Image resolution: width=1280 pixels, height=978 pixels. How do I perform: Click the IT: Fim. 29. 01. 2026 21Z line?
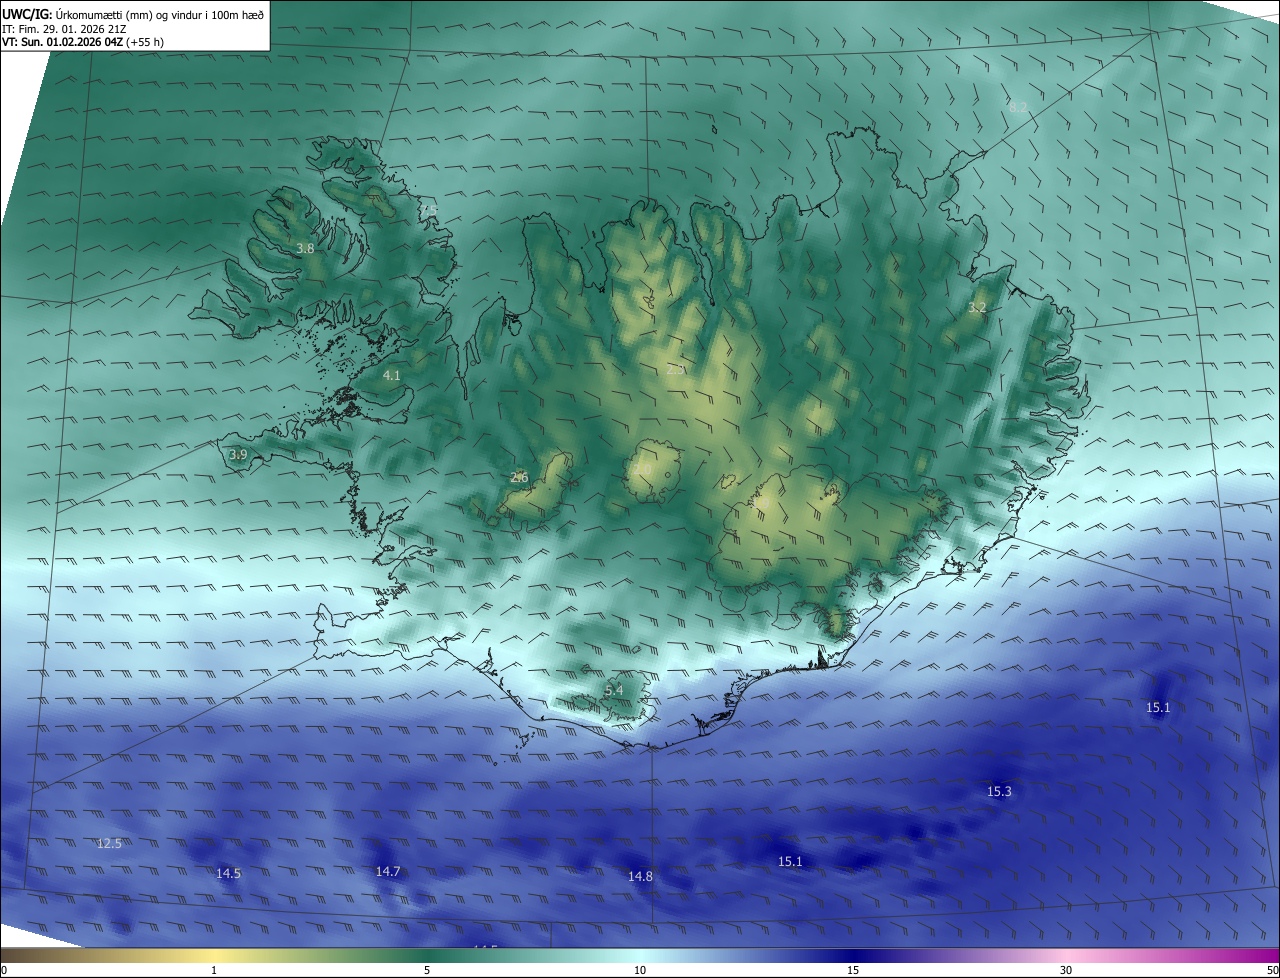(x=65, y=28)
